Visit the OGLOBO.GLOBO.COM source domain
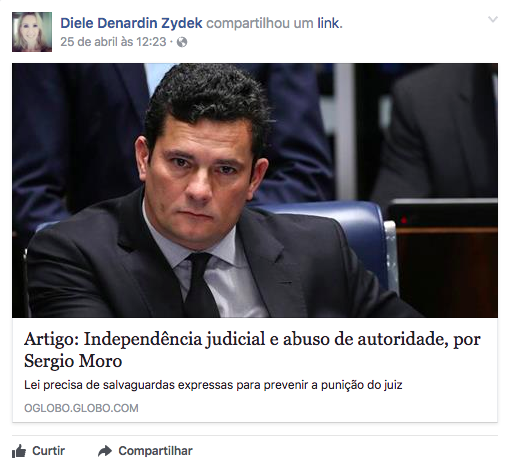508x465 pixels. (81, 408)
